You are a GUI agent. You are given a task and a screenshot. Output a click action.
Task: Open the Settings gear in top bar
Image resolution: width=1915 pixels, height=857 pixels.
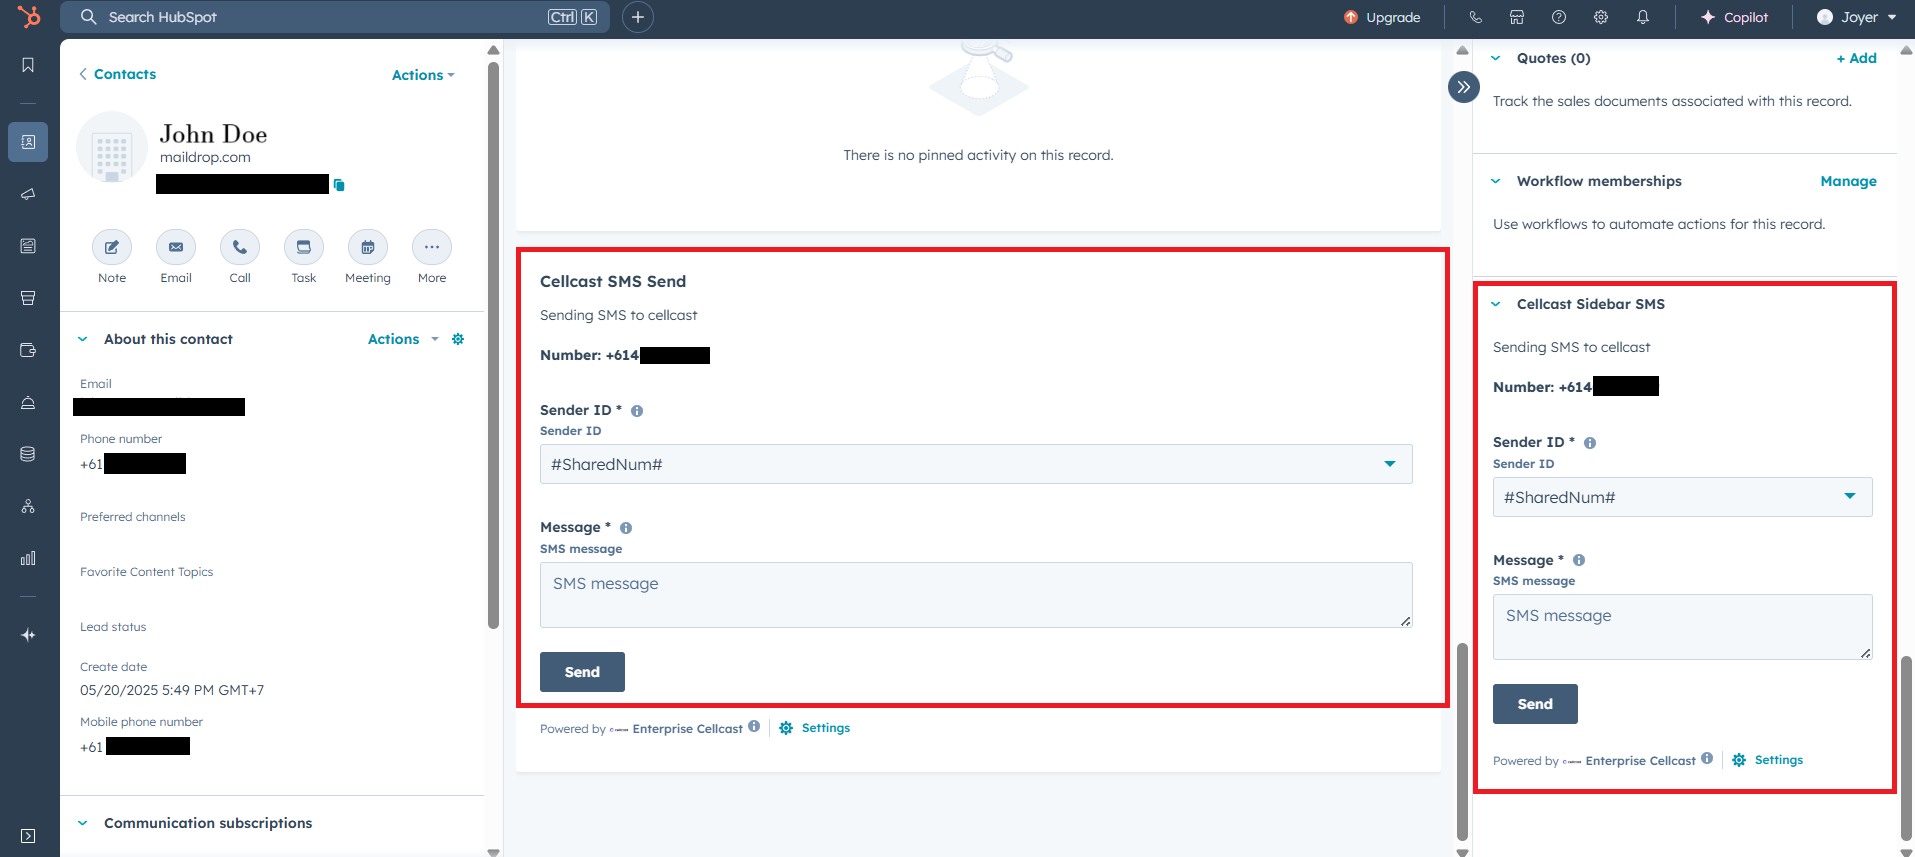point(1601,17)
